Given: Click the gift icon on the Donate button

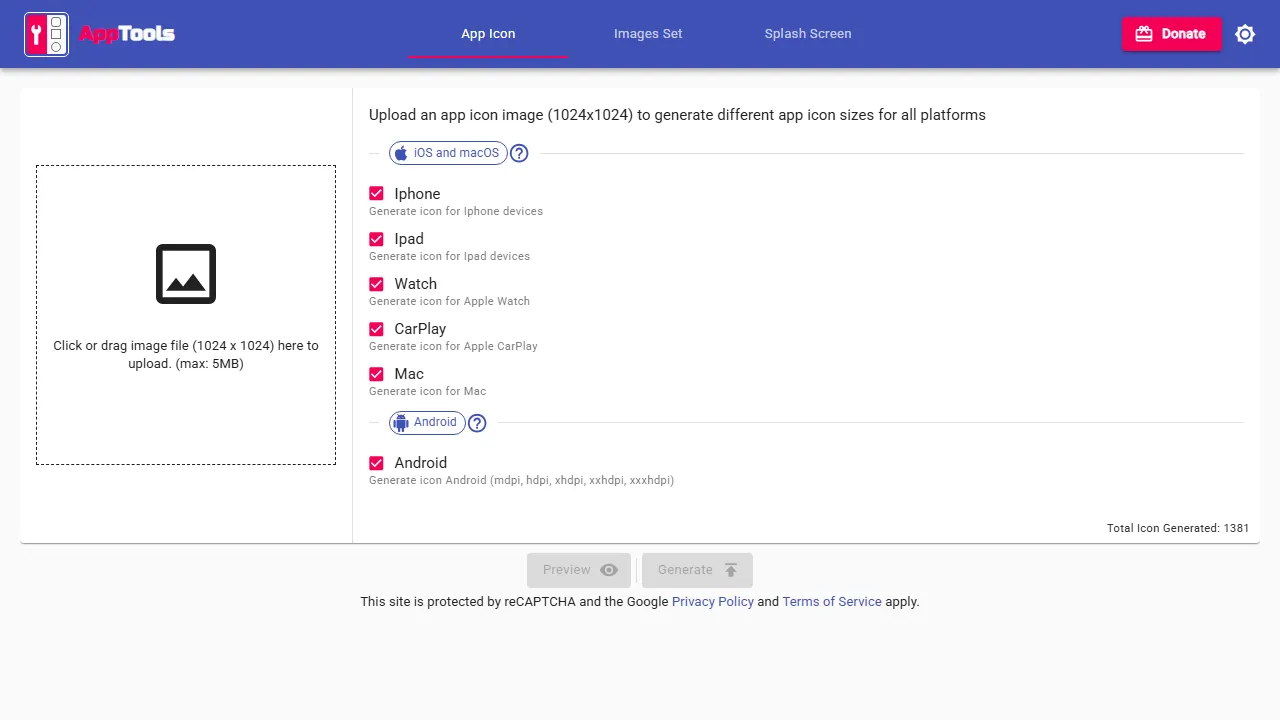Looking at the screenshot, I should point(1143,33).
